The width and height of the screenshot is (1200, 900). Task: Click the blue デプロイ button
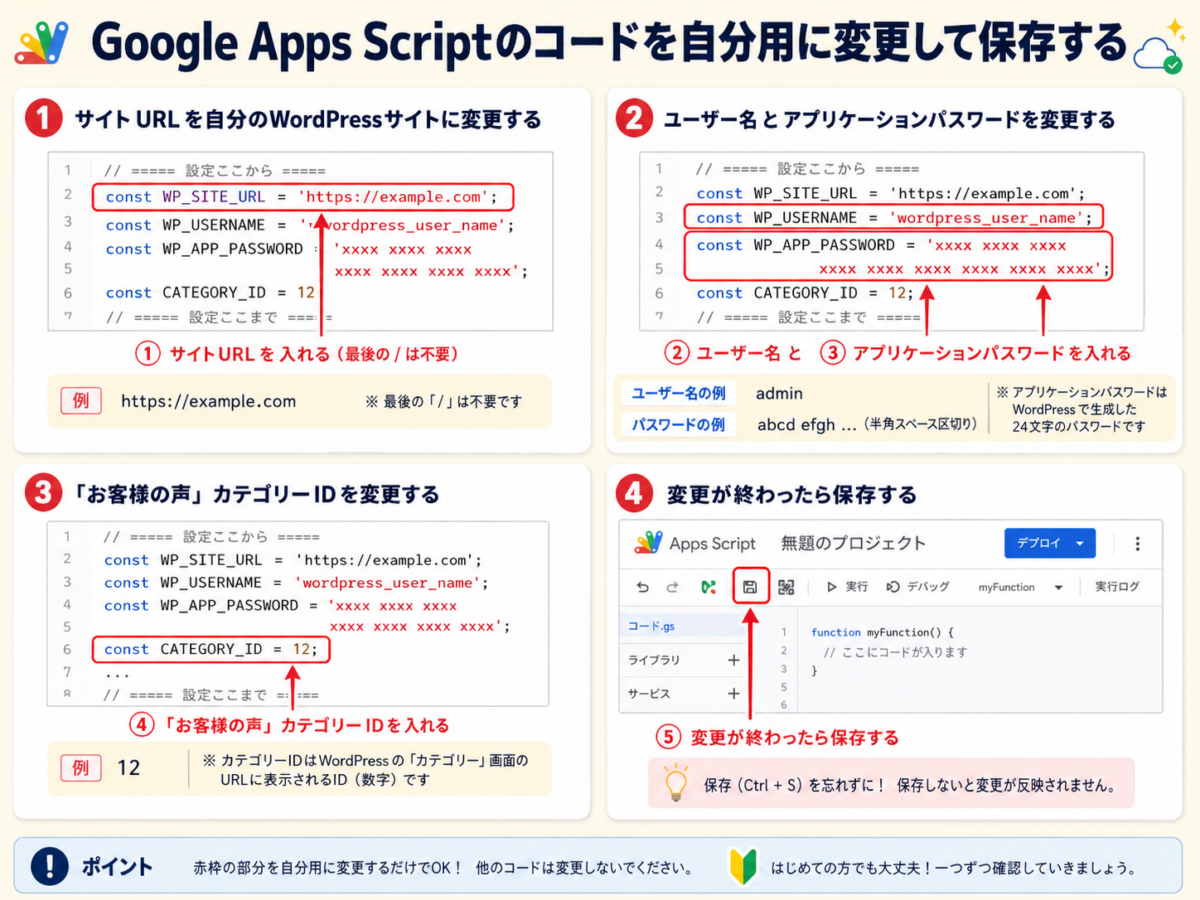(1049, 543)
